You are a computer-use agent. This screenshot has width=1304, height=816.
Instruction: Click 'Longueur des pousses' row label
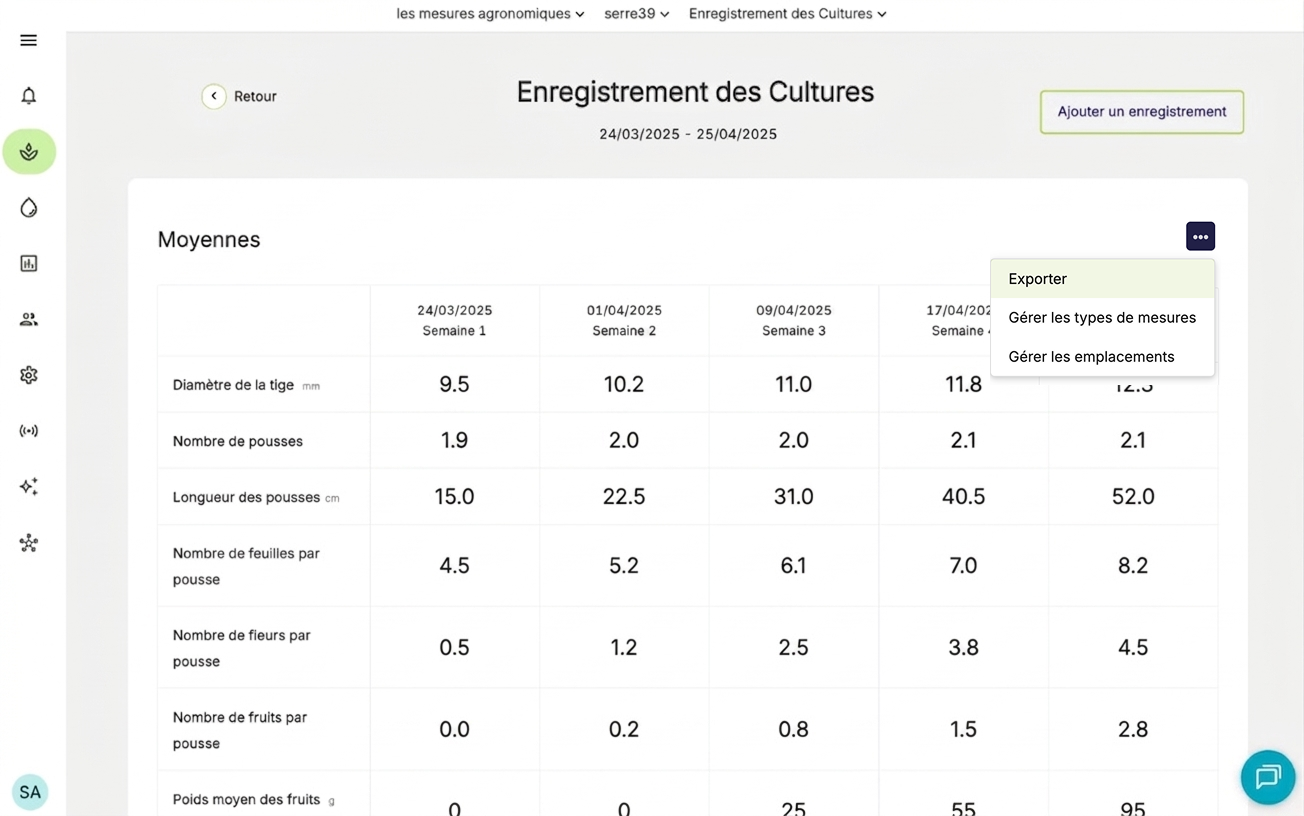246,497
